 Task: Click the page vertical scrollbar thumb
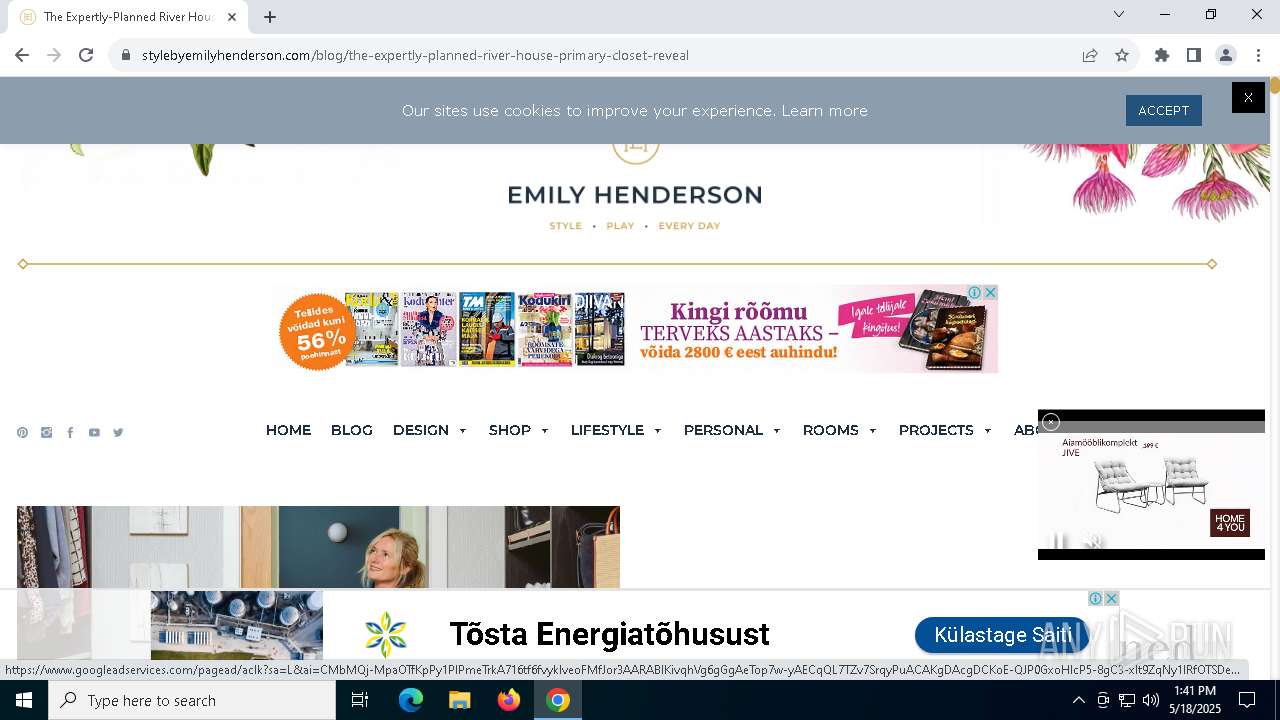click(x=1275, y=86)
